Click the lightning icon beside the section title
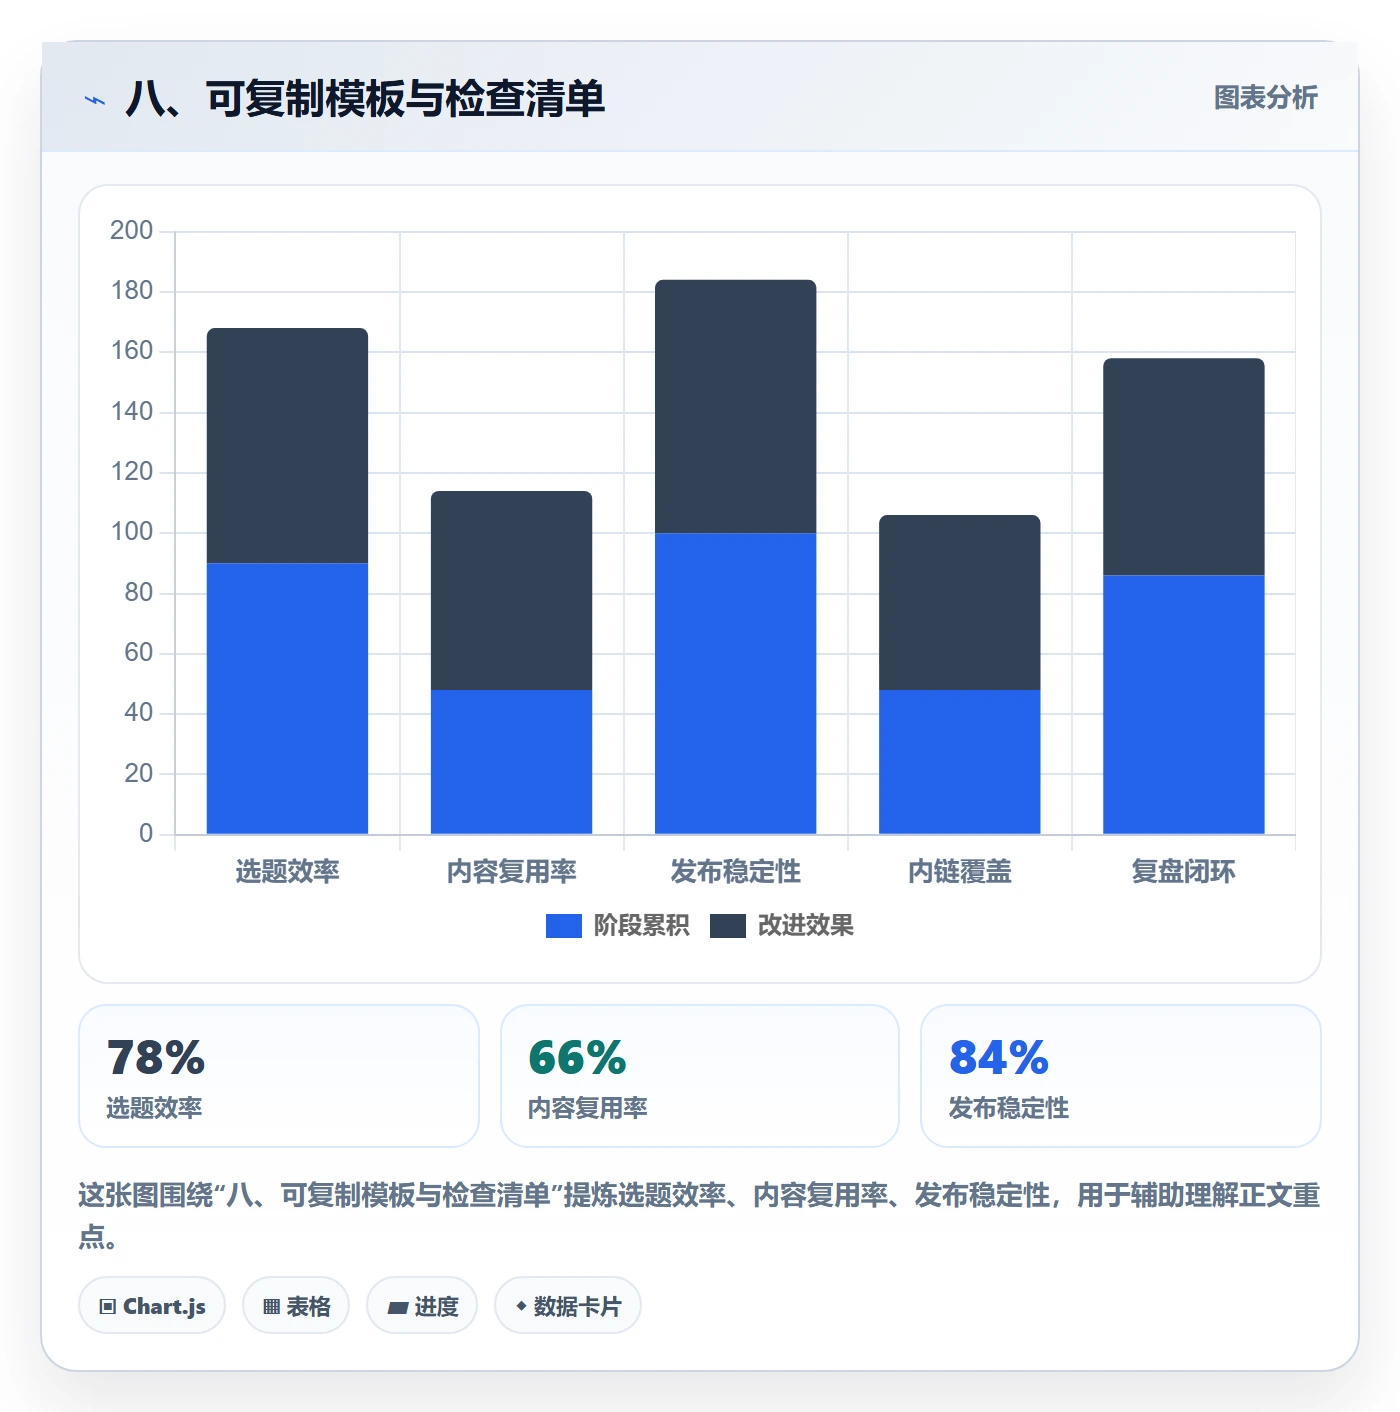1400x1412 pixels. tap(95, 100)
